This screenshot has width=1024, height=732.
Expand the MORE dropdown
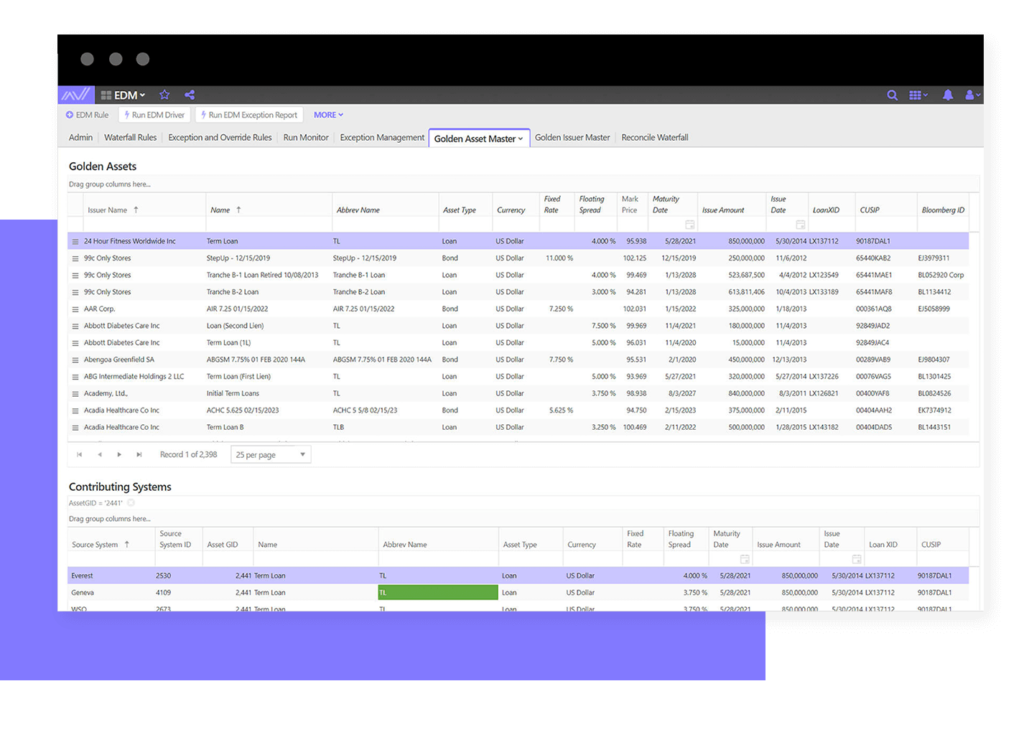[328, 115]
